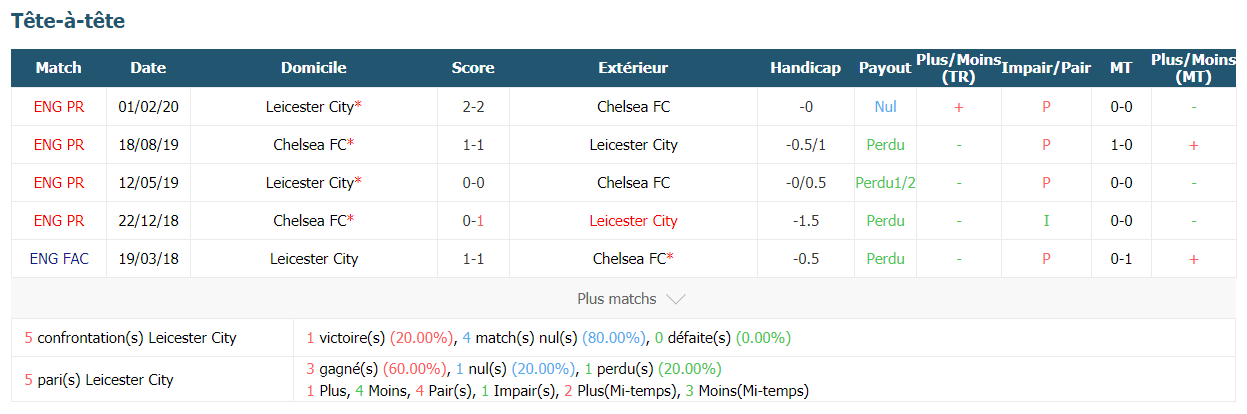Open ENG FAC competition link
The width and height of the screenshot is (1247, 414).
tap(59, 259)
